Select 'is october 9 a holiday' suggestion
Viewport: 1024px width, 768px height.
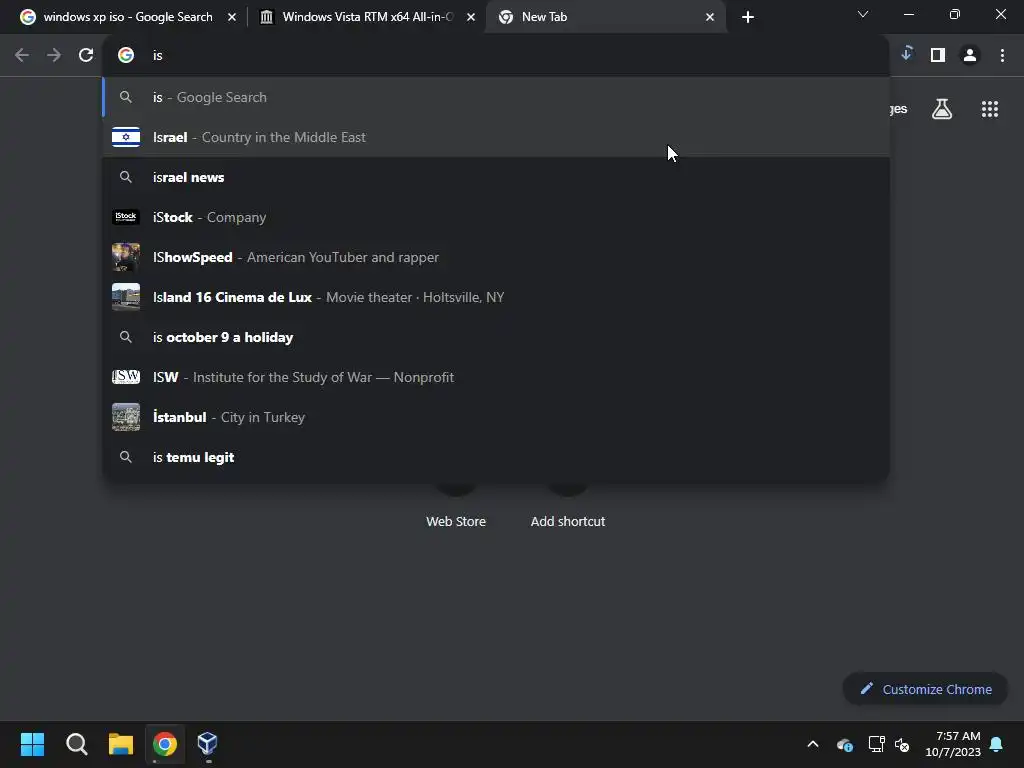tap(496, 337)
